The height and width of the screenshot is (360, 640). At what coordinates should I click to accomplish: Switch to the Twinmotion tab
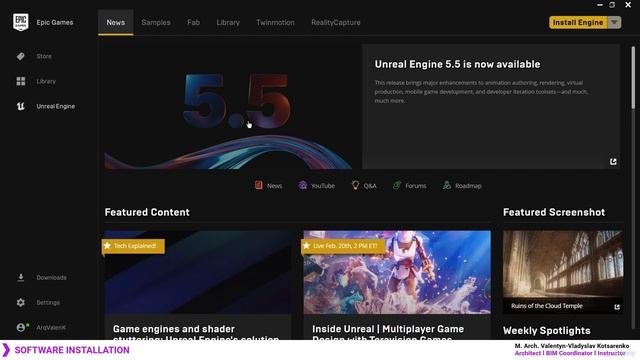click(275, 22)
